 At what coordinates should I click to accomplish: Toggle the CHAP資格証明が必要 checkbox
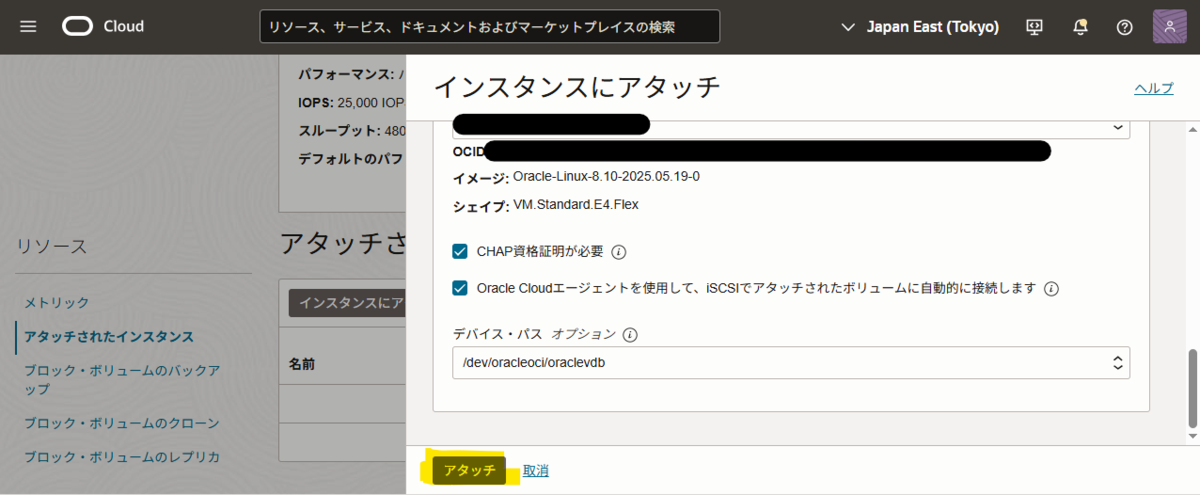click(460, 252)
